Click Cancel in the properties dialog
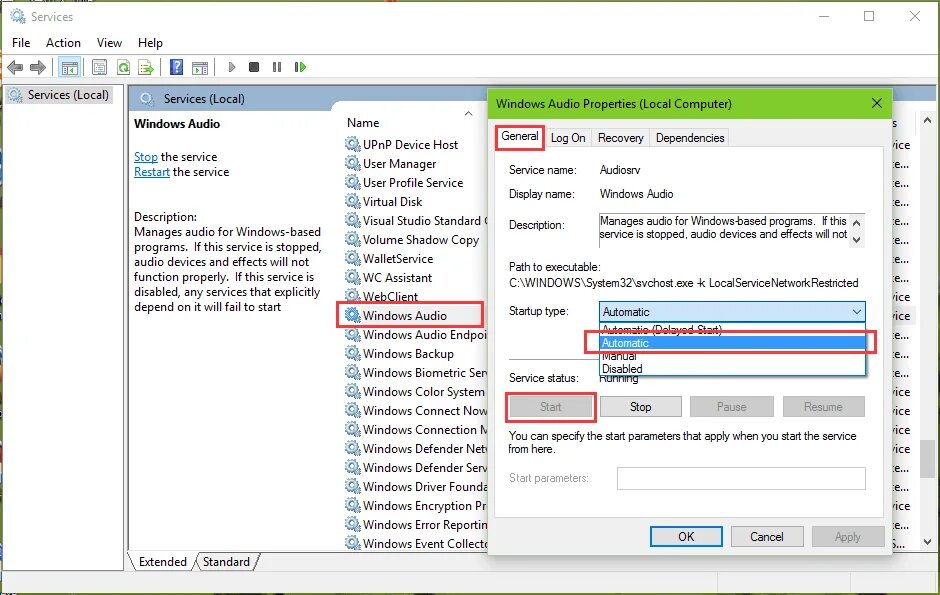This screenshot has width=940, height=595. pyautogui.click(x=767, y=536)
